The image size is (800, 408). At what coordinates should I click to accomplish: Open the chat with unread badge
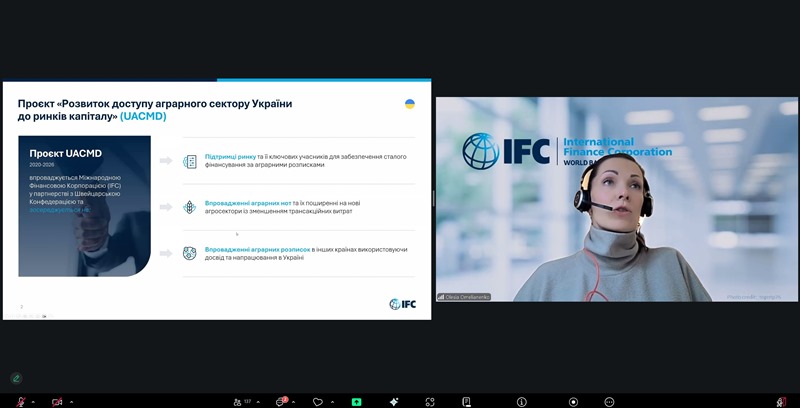(281, 401)
